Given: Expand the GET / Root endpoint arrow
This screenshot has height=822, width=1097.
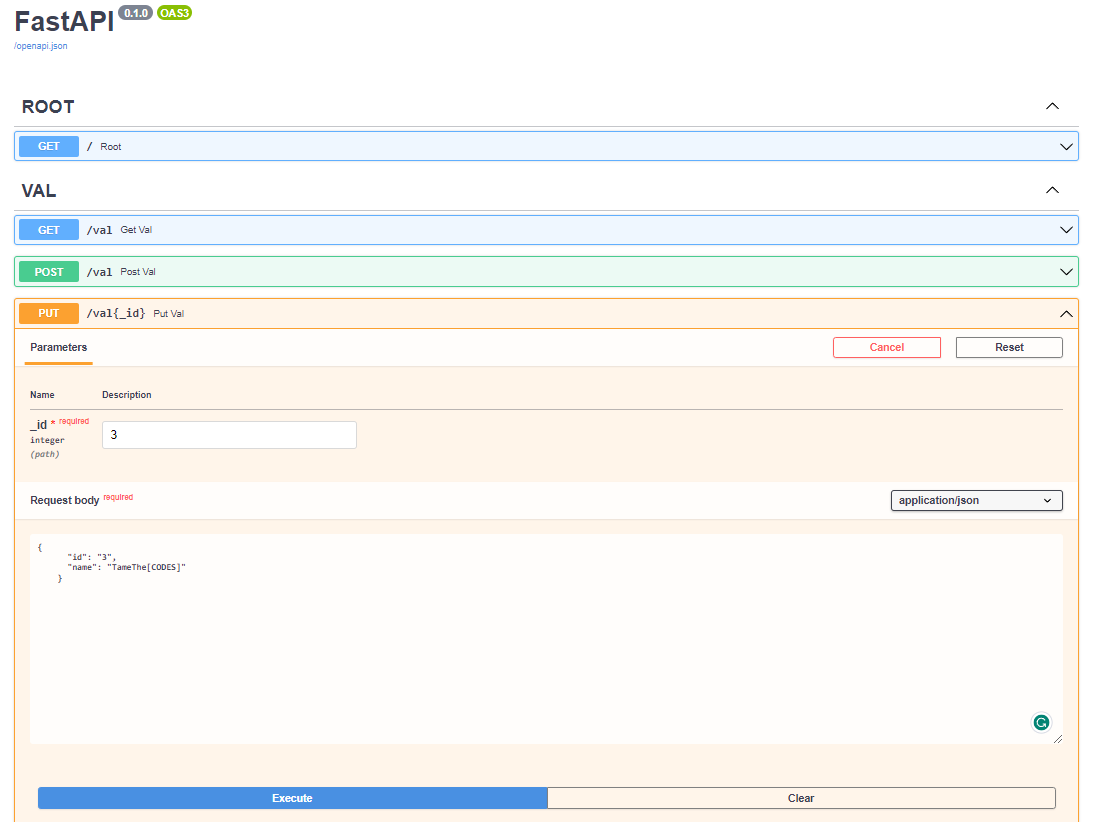Looking at the screenshot, I should click(x=1066, y=147).
